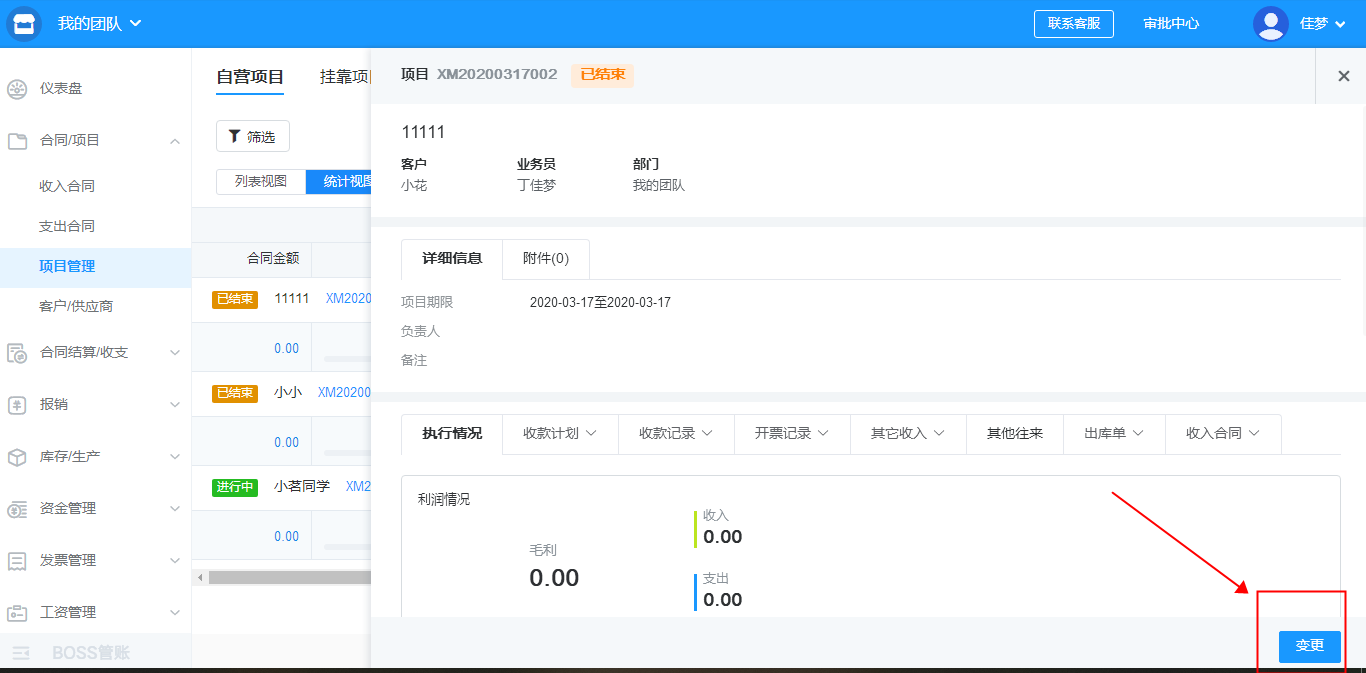1366x673 pixels.
Task: Click the 发票管理 sidebar icon
Action: (17, 561)
